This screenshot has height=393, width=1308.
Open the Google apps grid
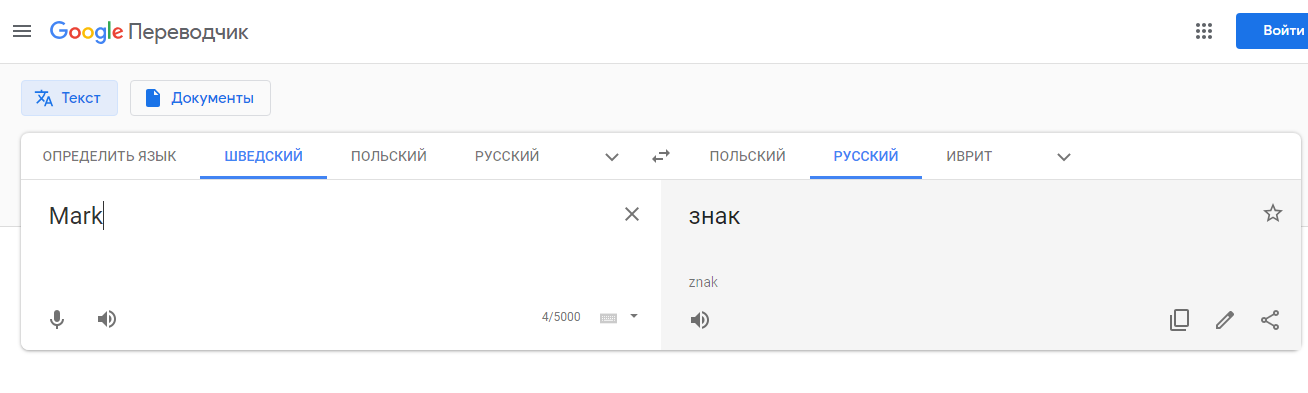point(1204,31)
